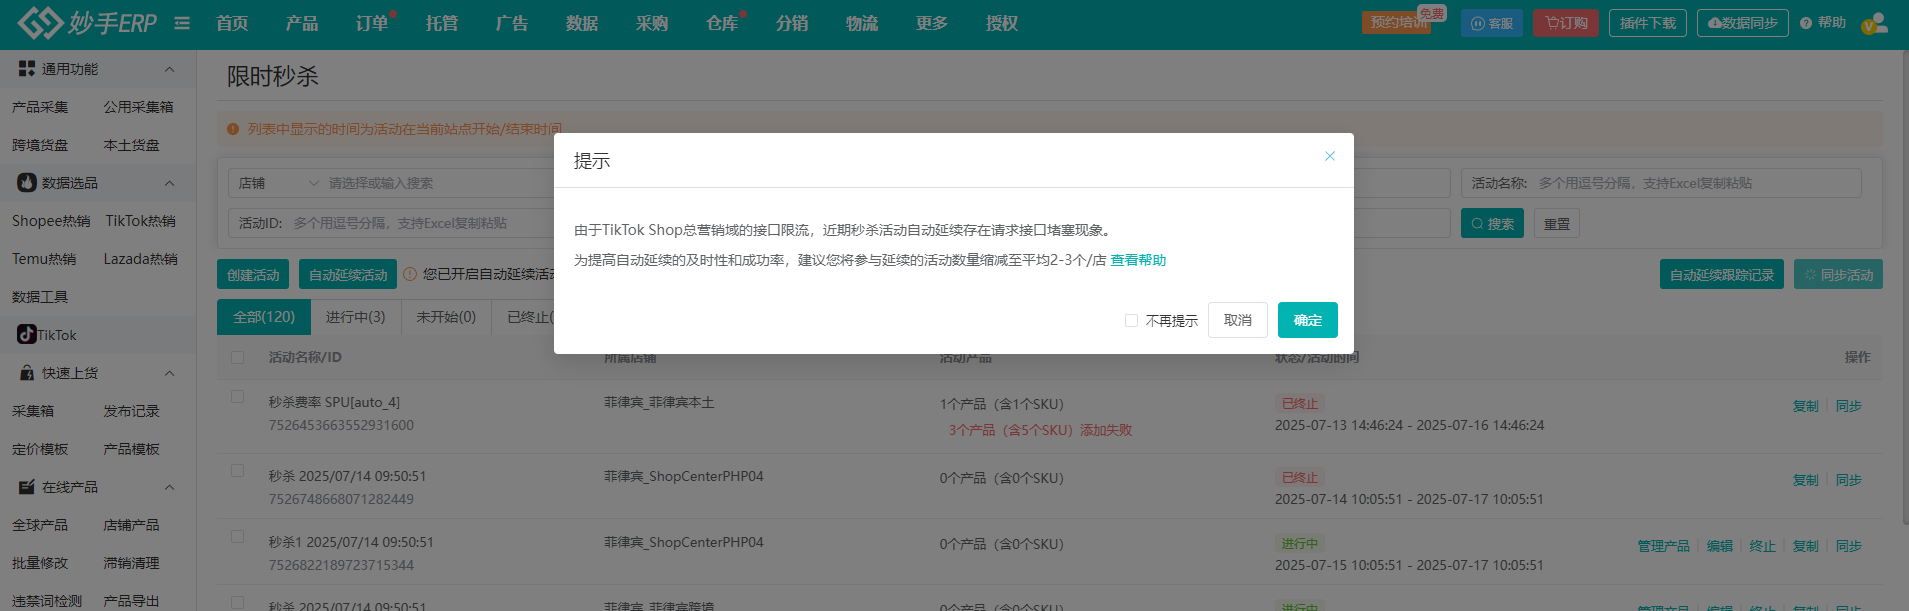Switch to the 全部(120) tab
Screen dimensions: 1909x611
tap(264, 317)
